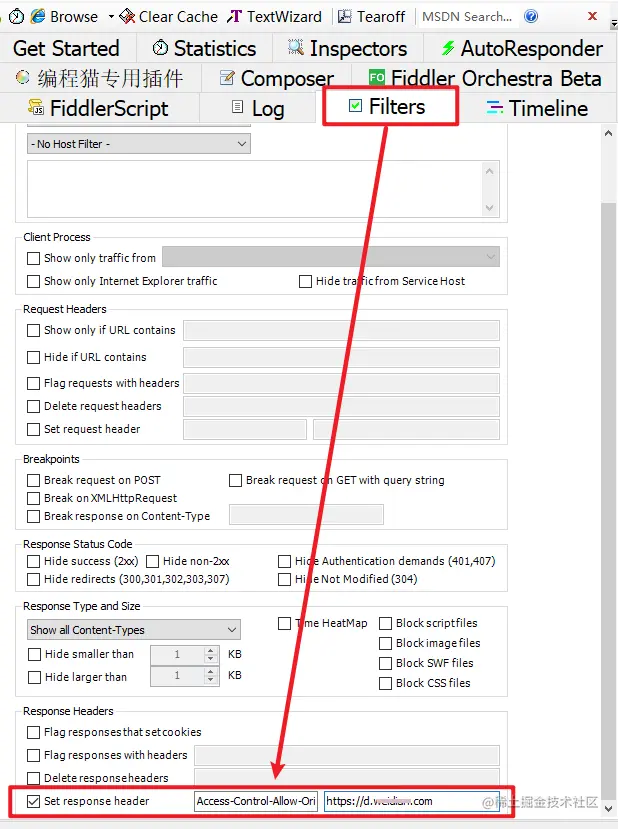Click Filters panel scrollbar up arrow

click(608, 133)
